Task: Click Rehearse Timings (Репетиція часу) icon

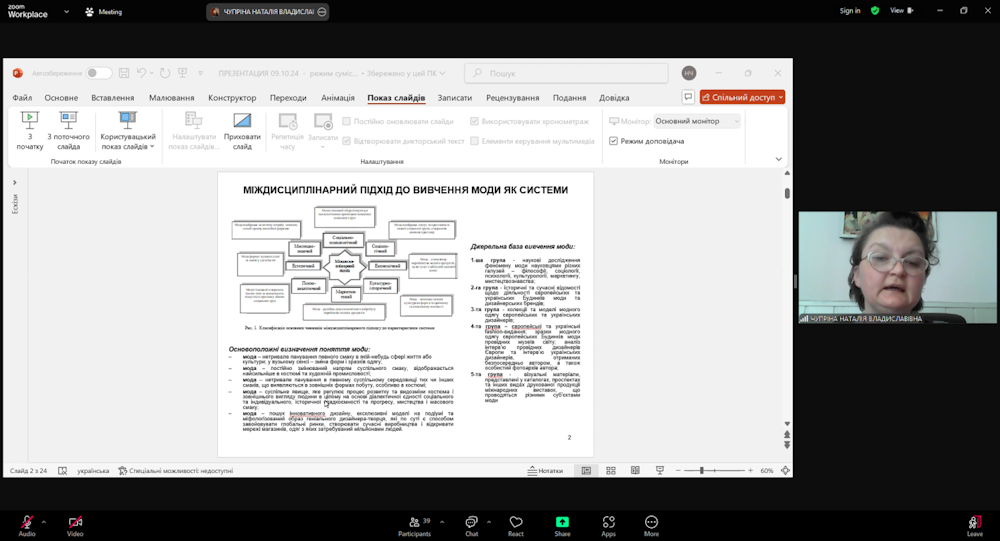Action: tap(288, 121)
